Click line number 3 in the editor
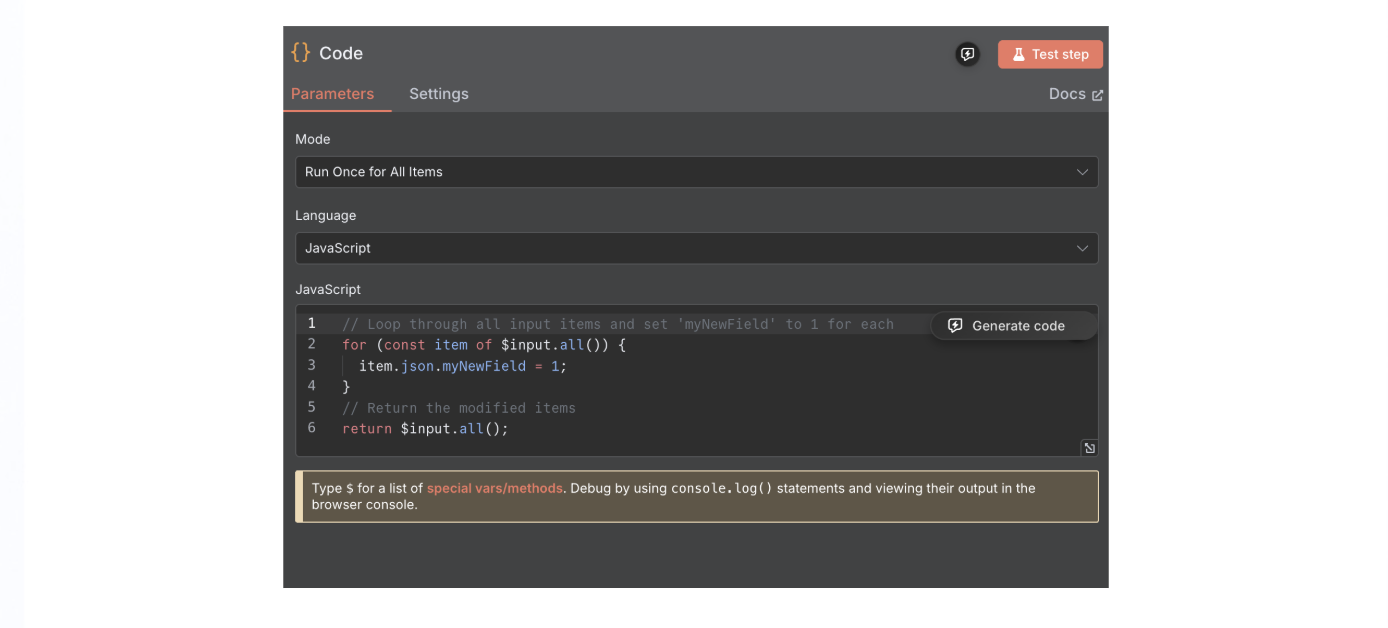Image resolution: width=1388 pixels, height=628 pixels. pyautogui.click(x=312, y=365)
